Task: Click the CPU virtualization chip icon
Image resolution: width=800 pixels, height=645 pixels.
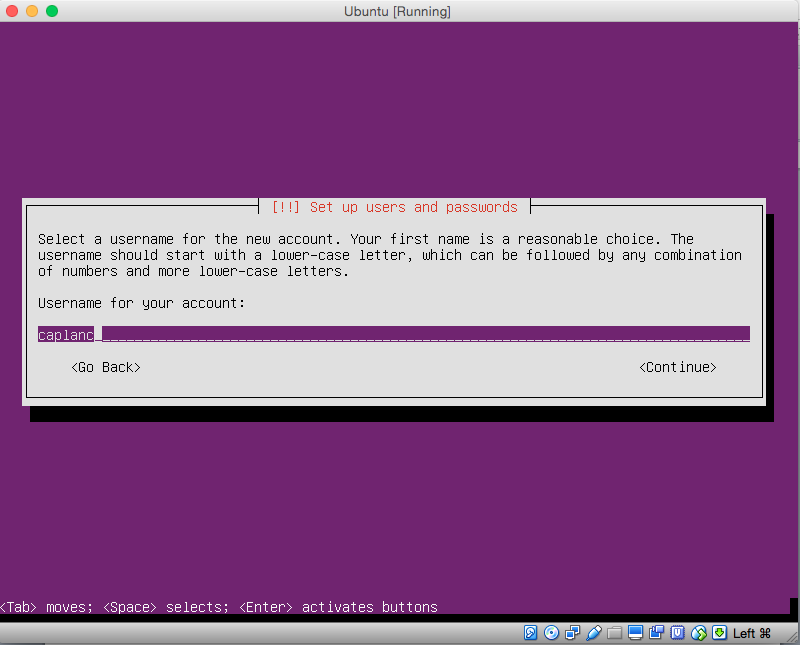Action: coord(677,633)
